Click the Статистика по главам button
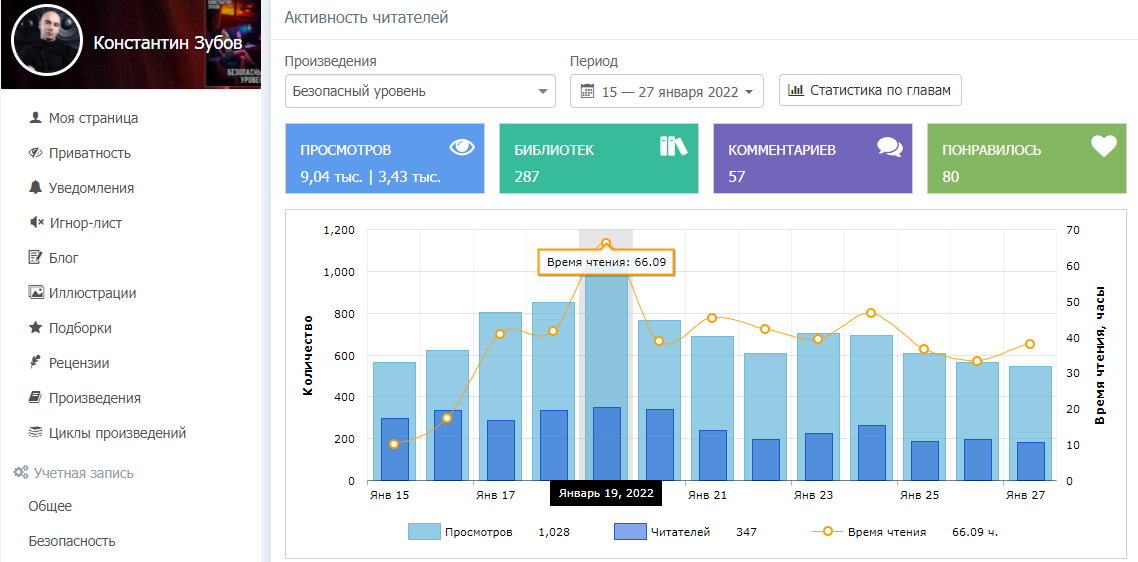Screen dimensions: 1138x562 click(x=870, y=90)
